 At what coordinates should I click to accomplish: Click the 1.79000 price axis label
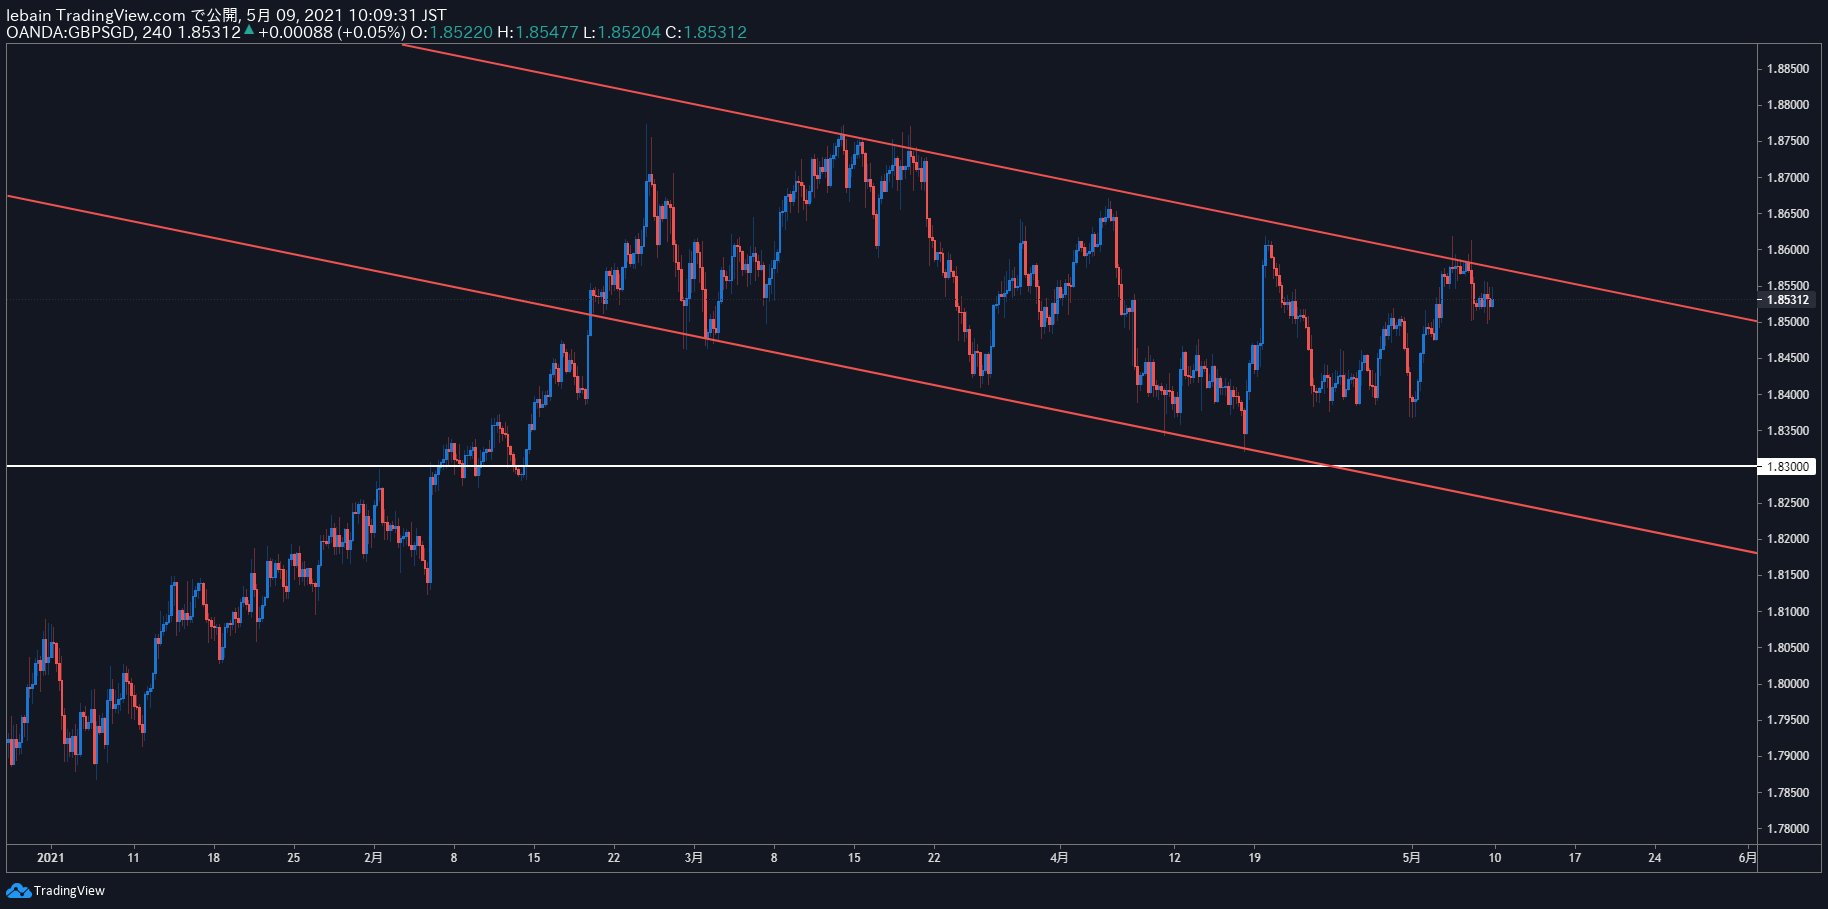1787,756
